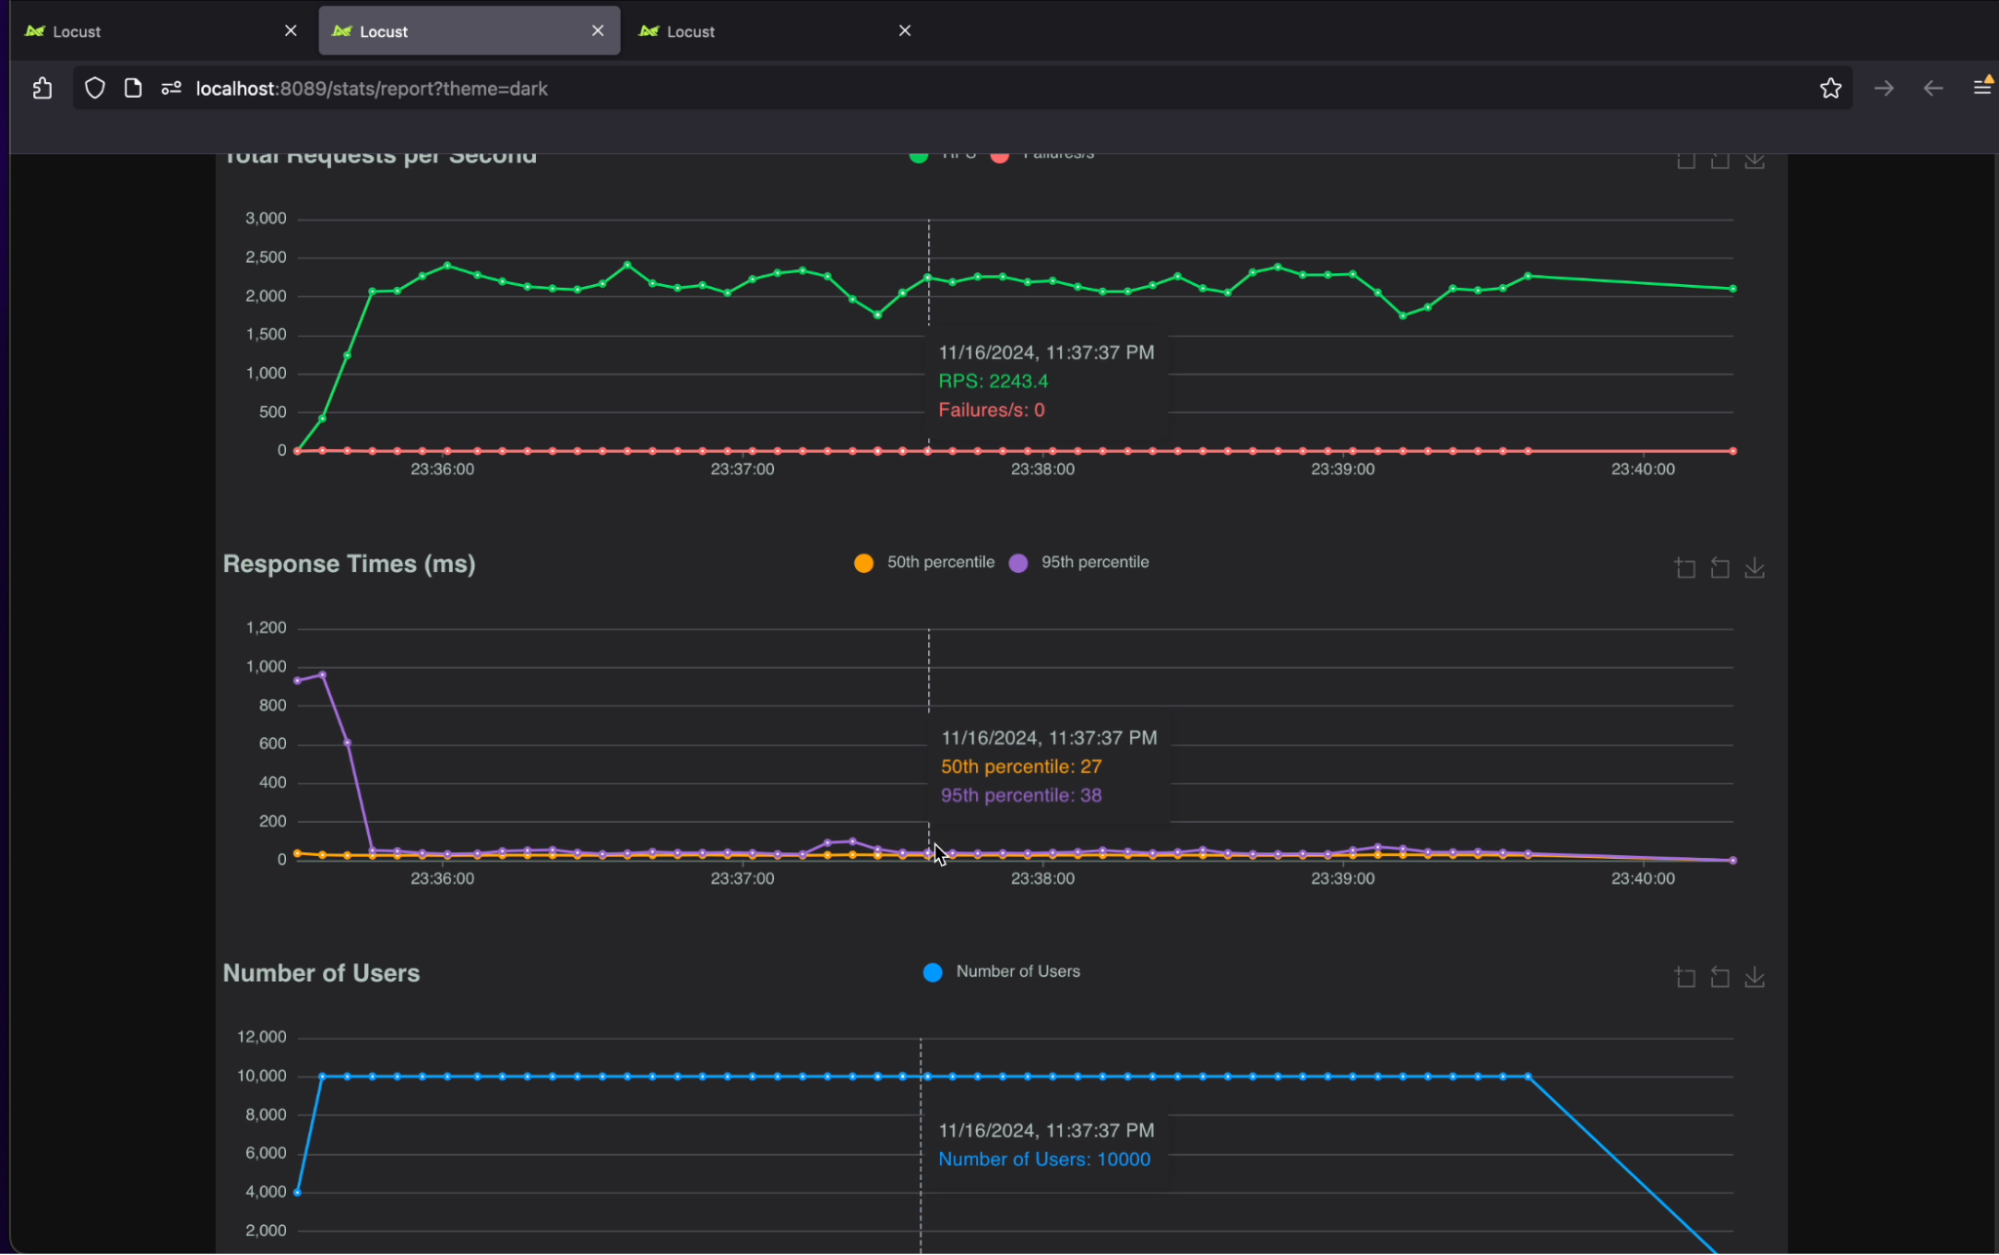This screenshot has height=1255, width=1999.
Task: Switch to the first Locust tab
Action: click(160, 31)
